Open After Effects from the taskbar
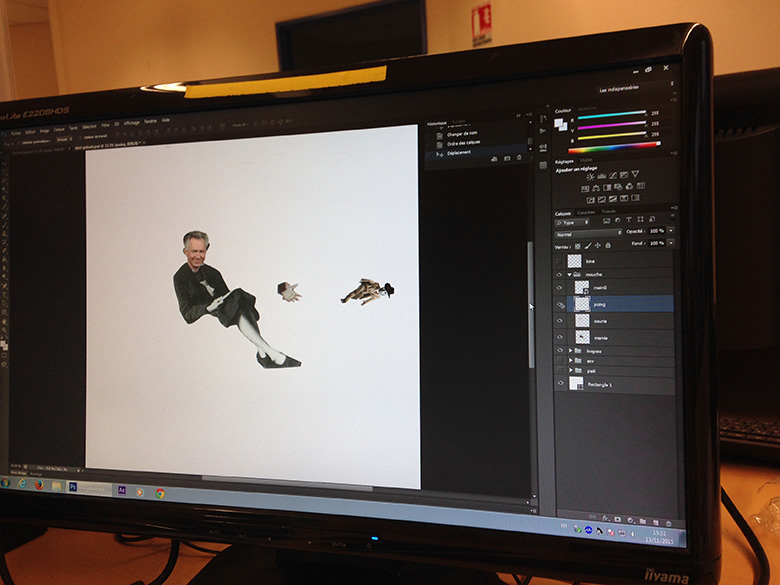This screenshot has height=585, width=780. (x=121, y=490)
